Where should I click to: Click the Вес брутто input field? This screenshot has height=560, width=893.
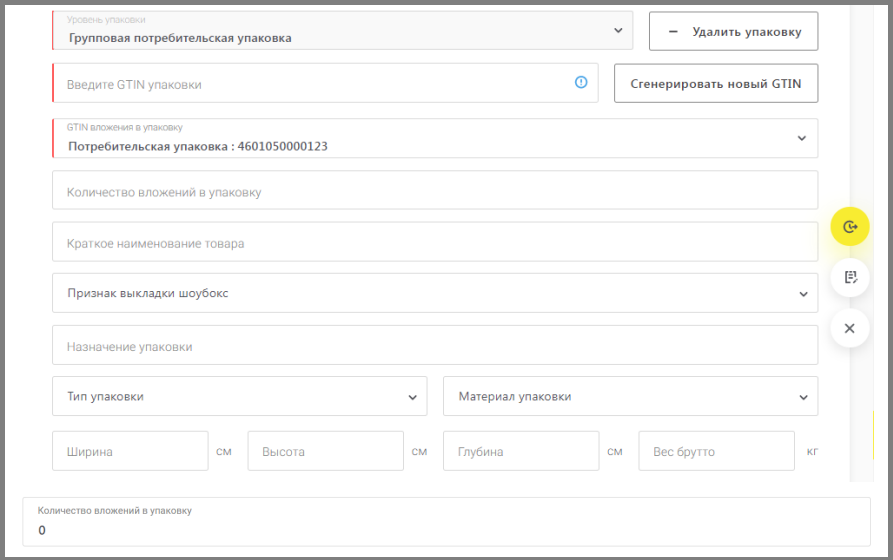716,451
